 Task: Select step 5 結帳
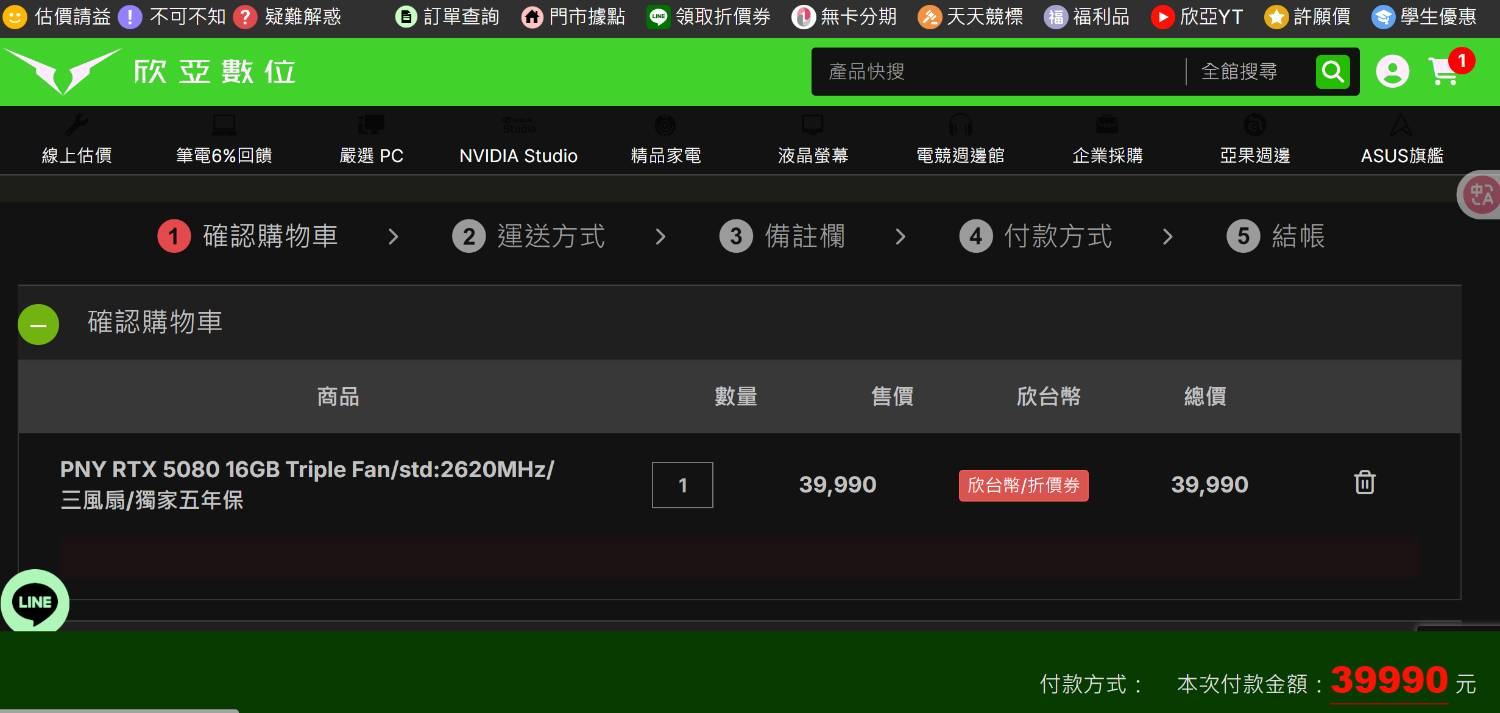[x=1276, y=236]
